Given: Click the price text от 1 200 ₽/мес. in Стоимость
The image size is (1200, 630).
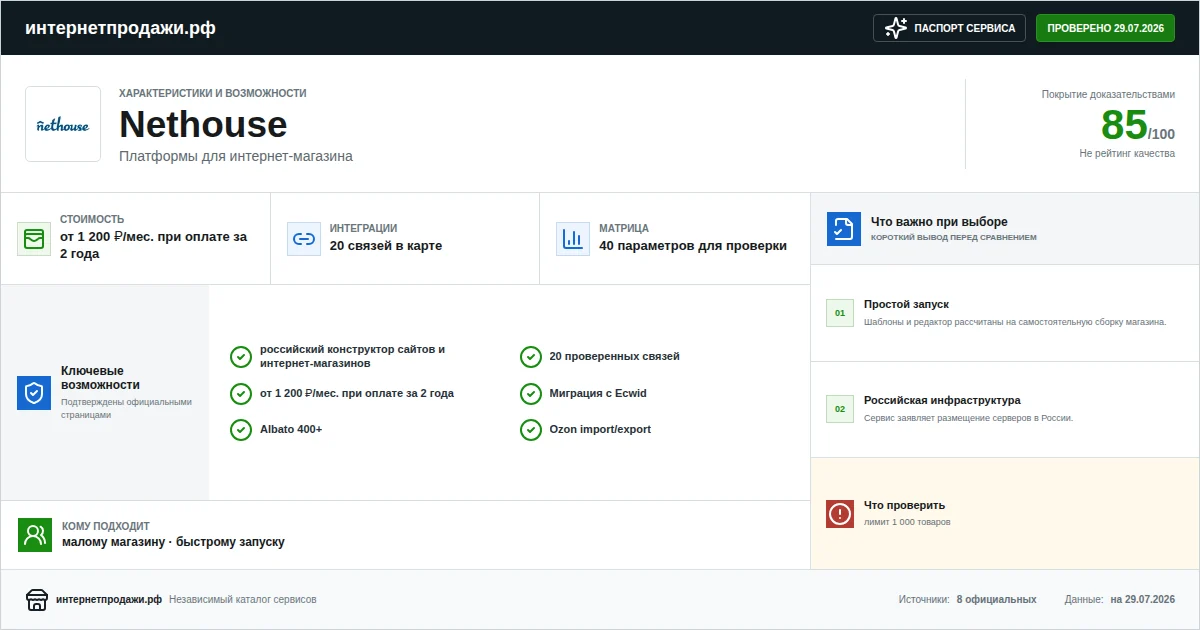Looking at the screenshot, I should click(x=154, y=245).
